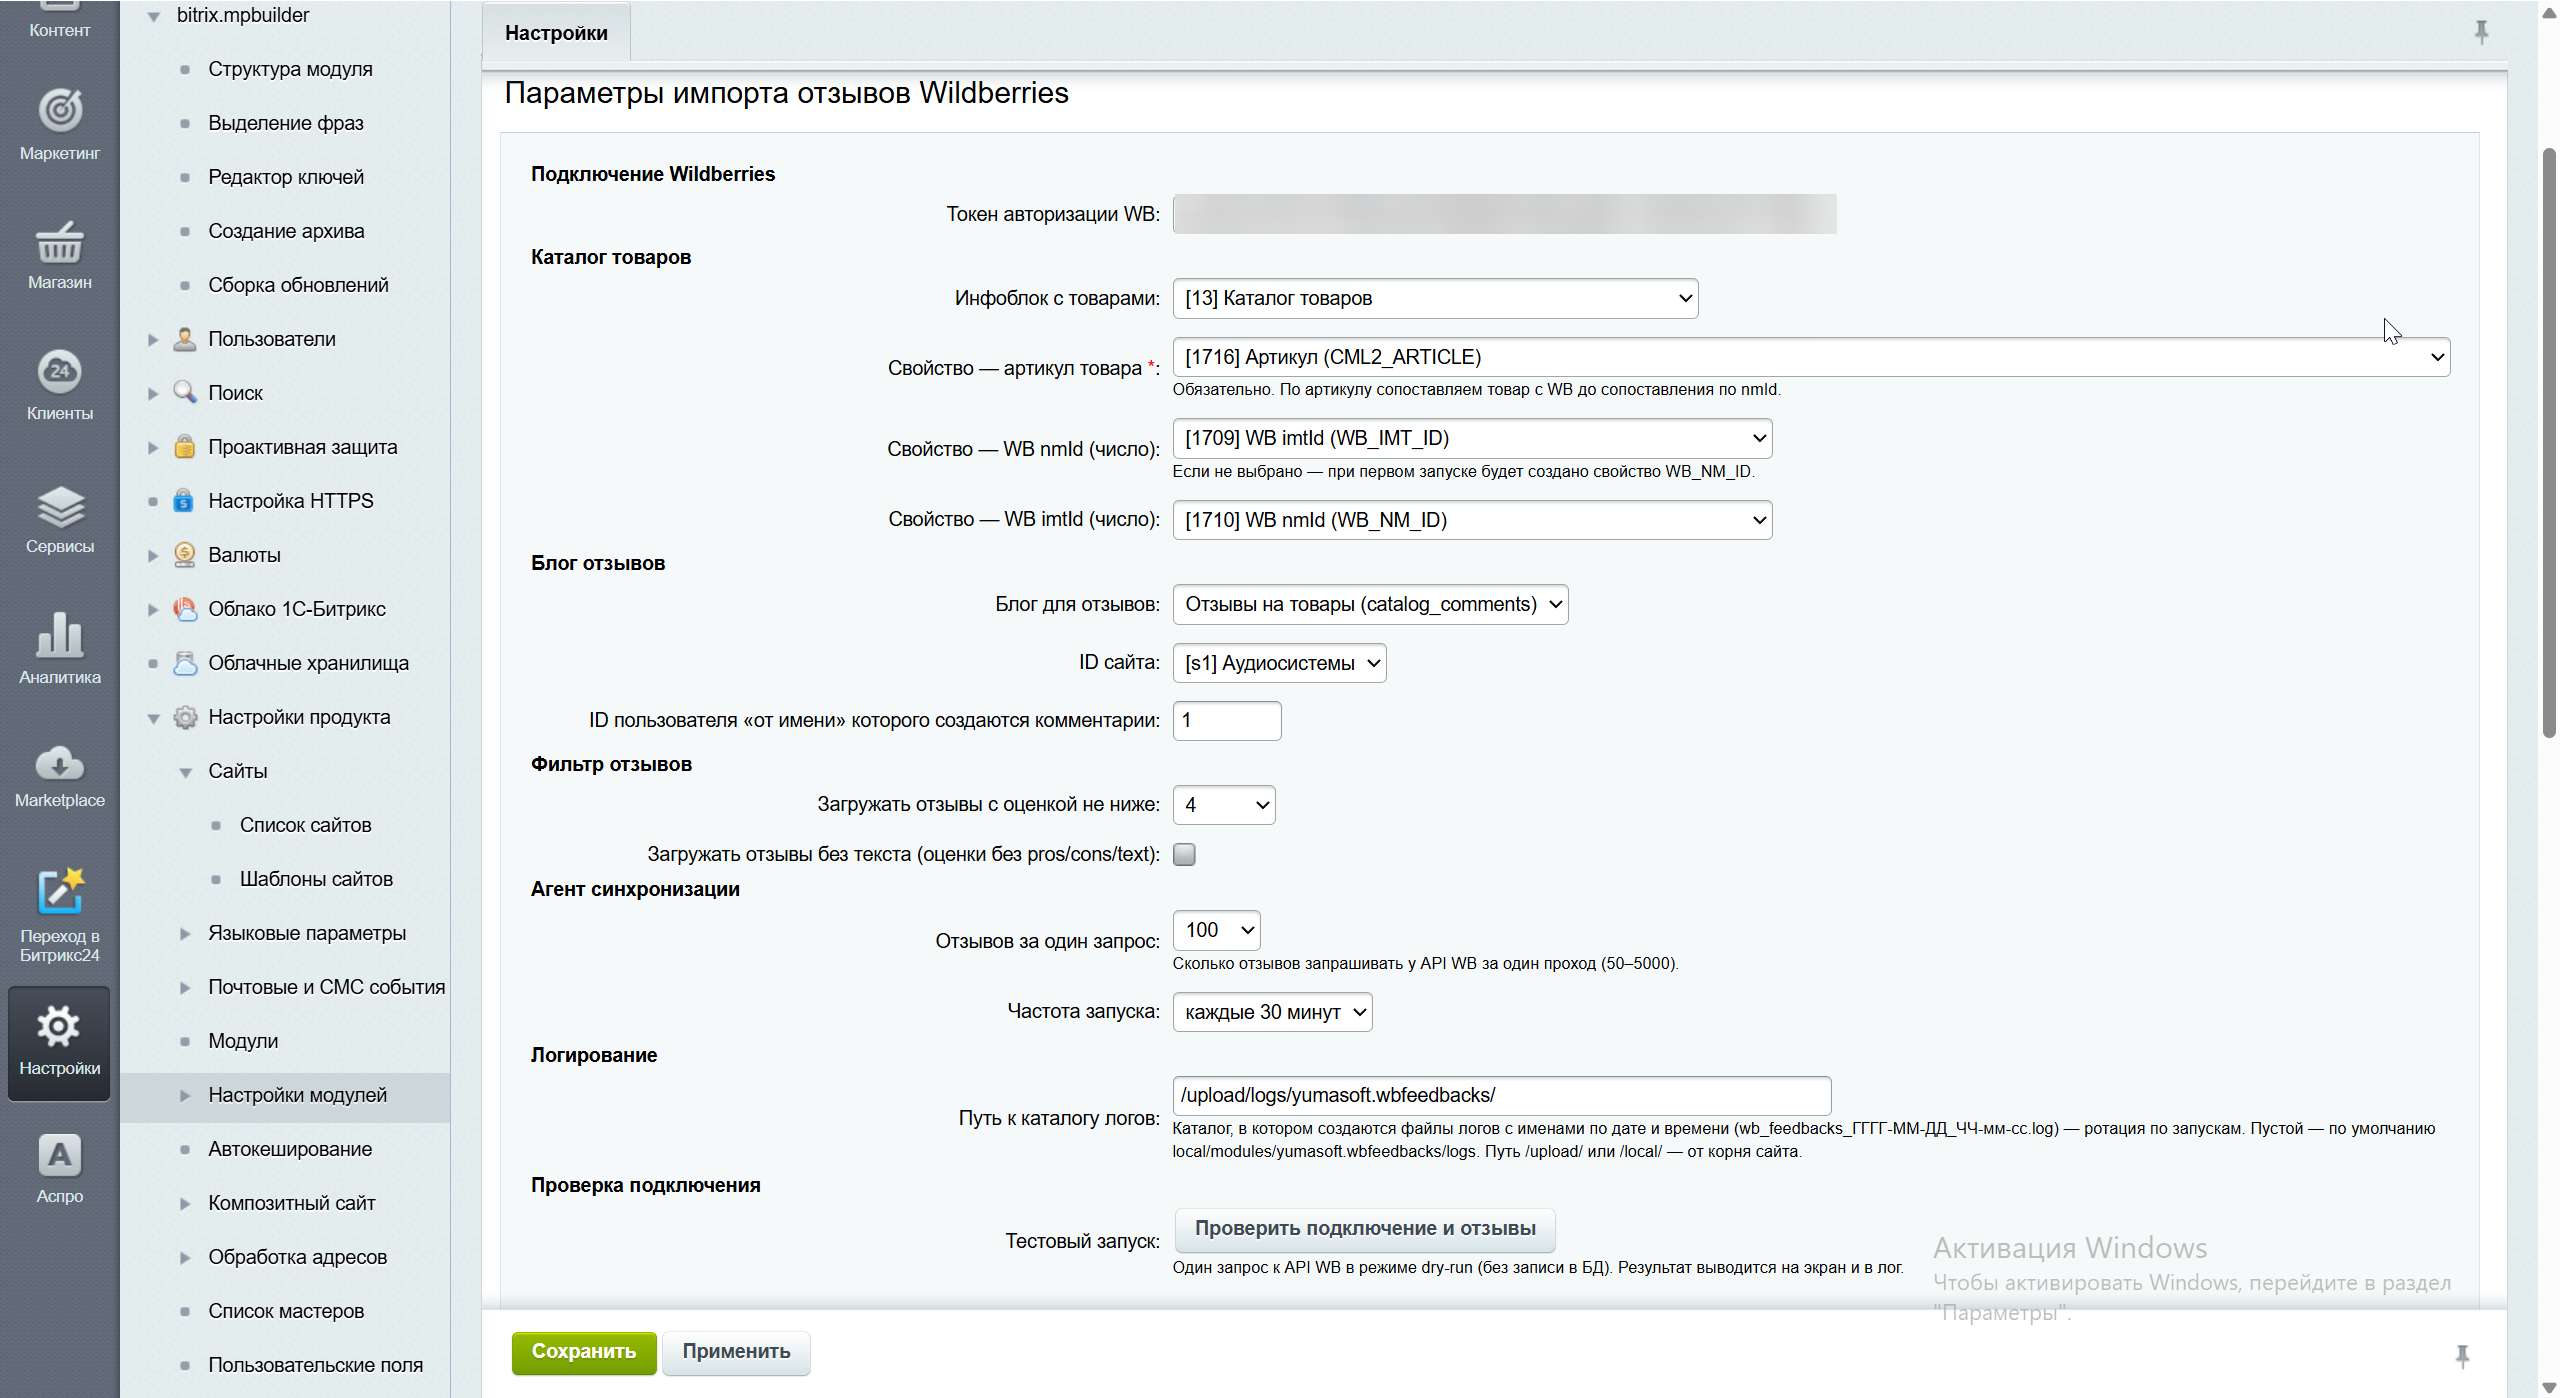
Task: Open Выделение фраз menu item
Action: [x=286, y=123]
